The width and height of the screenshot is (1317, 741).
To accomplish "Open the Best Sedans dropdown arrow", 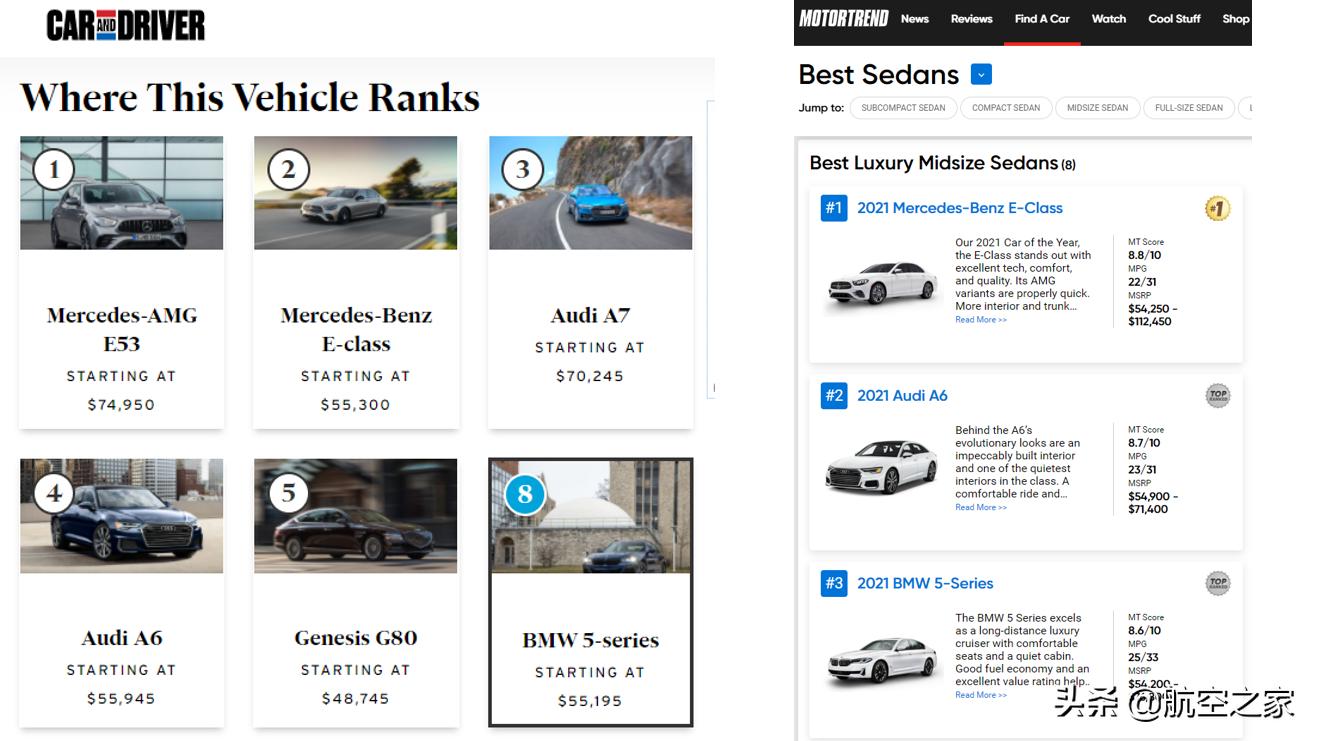I will point(981,75).
